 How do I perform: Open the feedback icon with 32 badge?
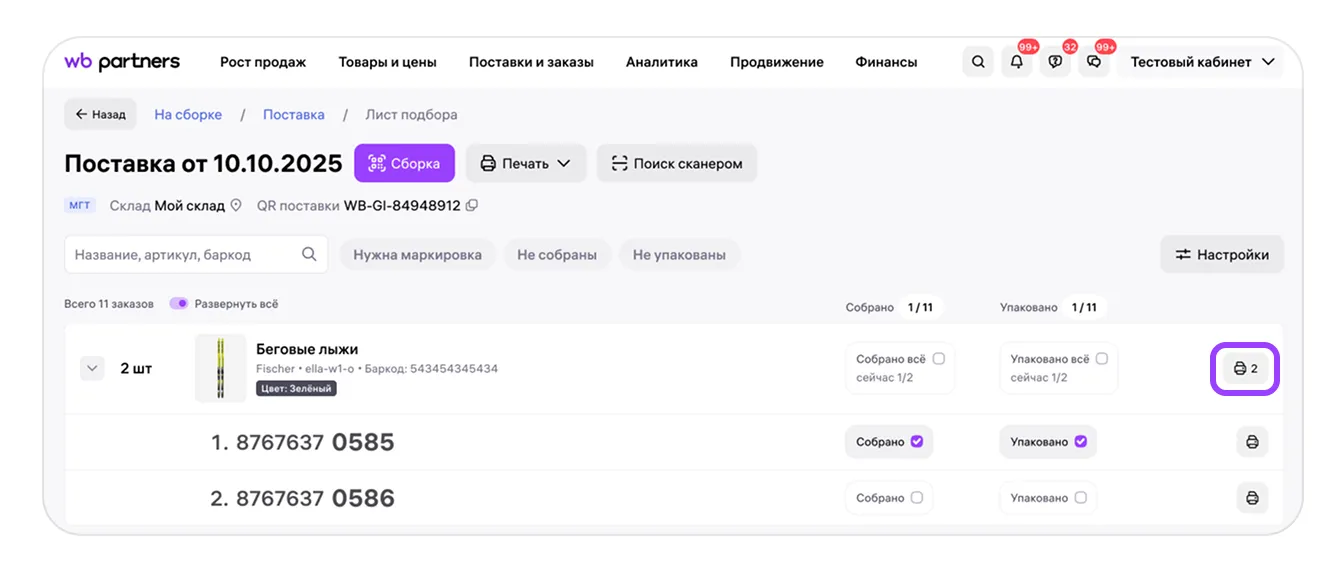pyautogui.click(x=1055, y=62)
